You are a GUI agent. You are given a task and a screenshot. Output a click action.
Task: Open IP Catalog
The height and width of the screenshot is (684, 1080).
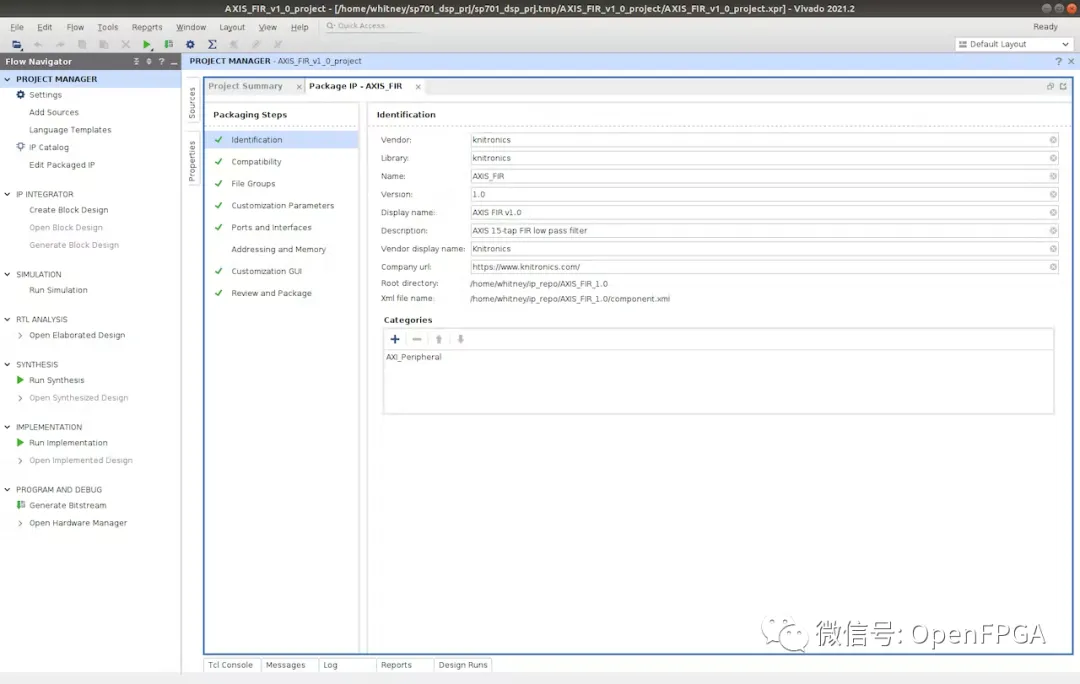click(x=49, y=147)
